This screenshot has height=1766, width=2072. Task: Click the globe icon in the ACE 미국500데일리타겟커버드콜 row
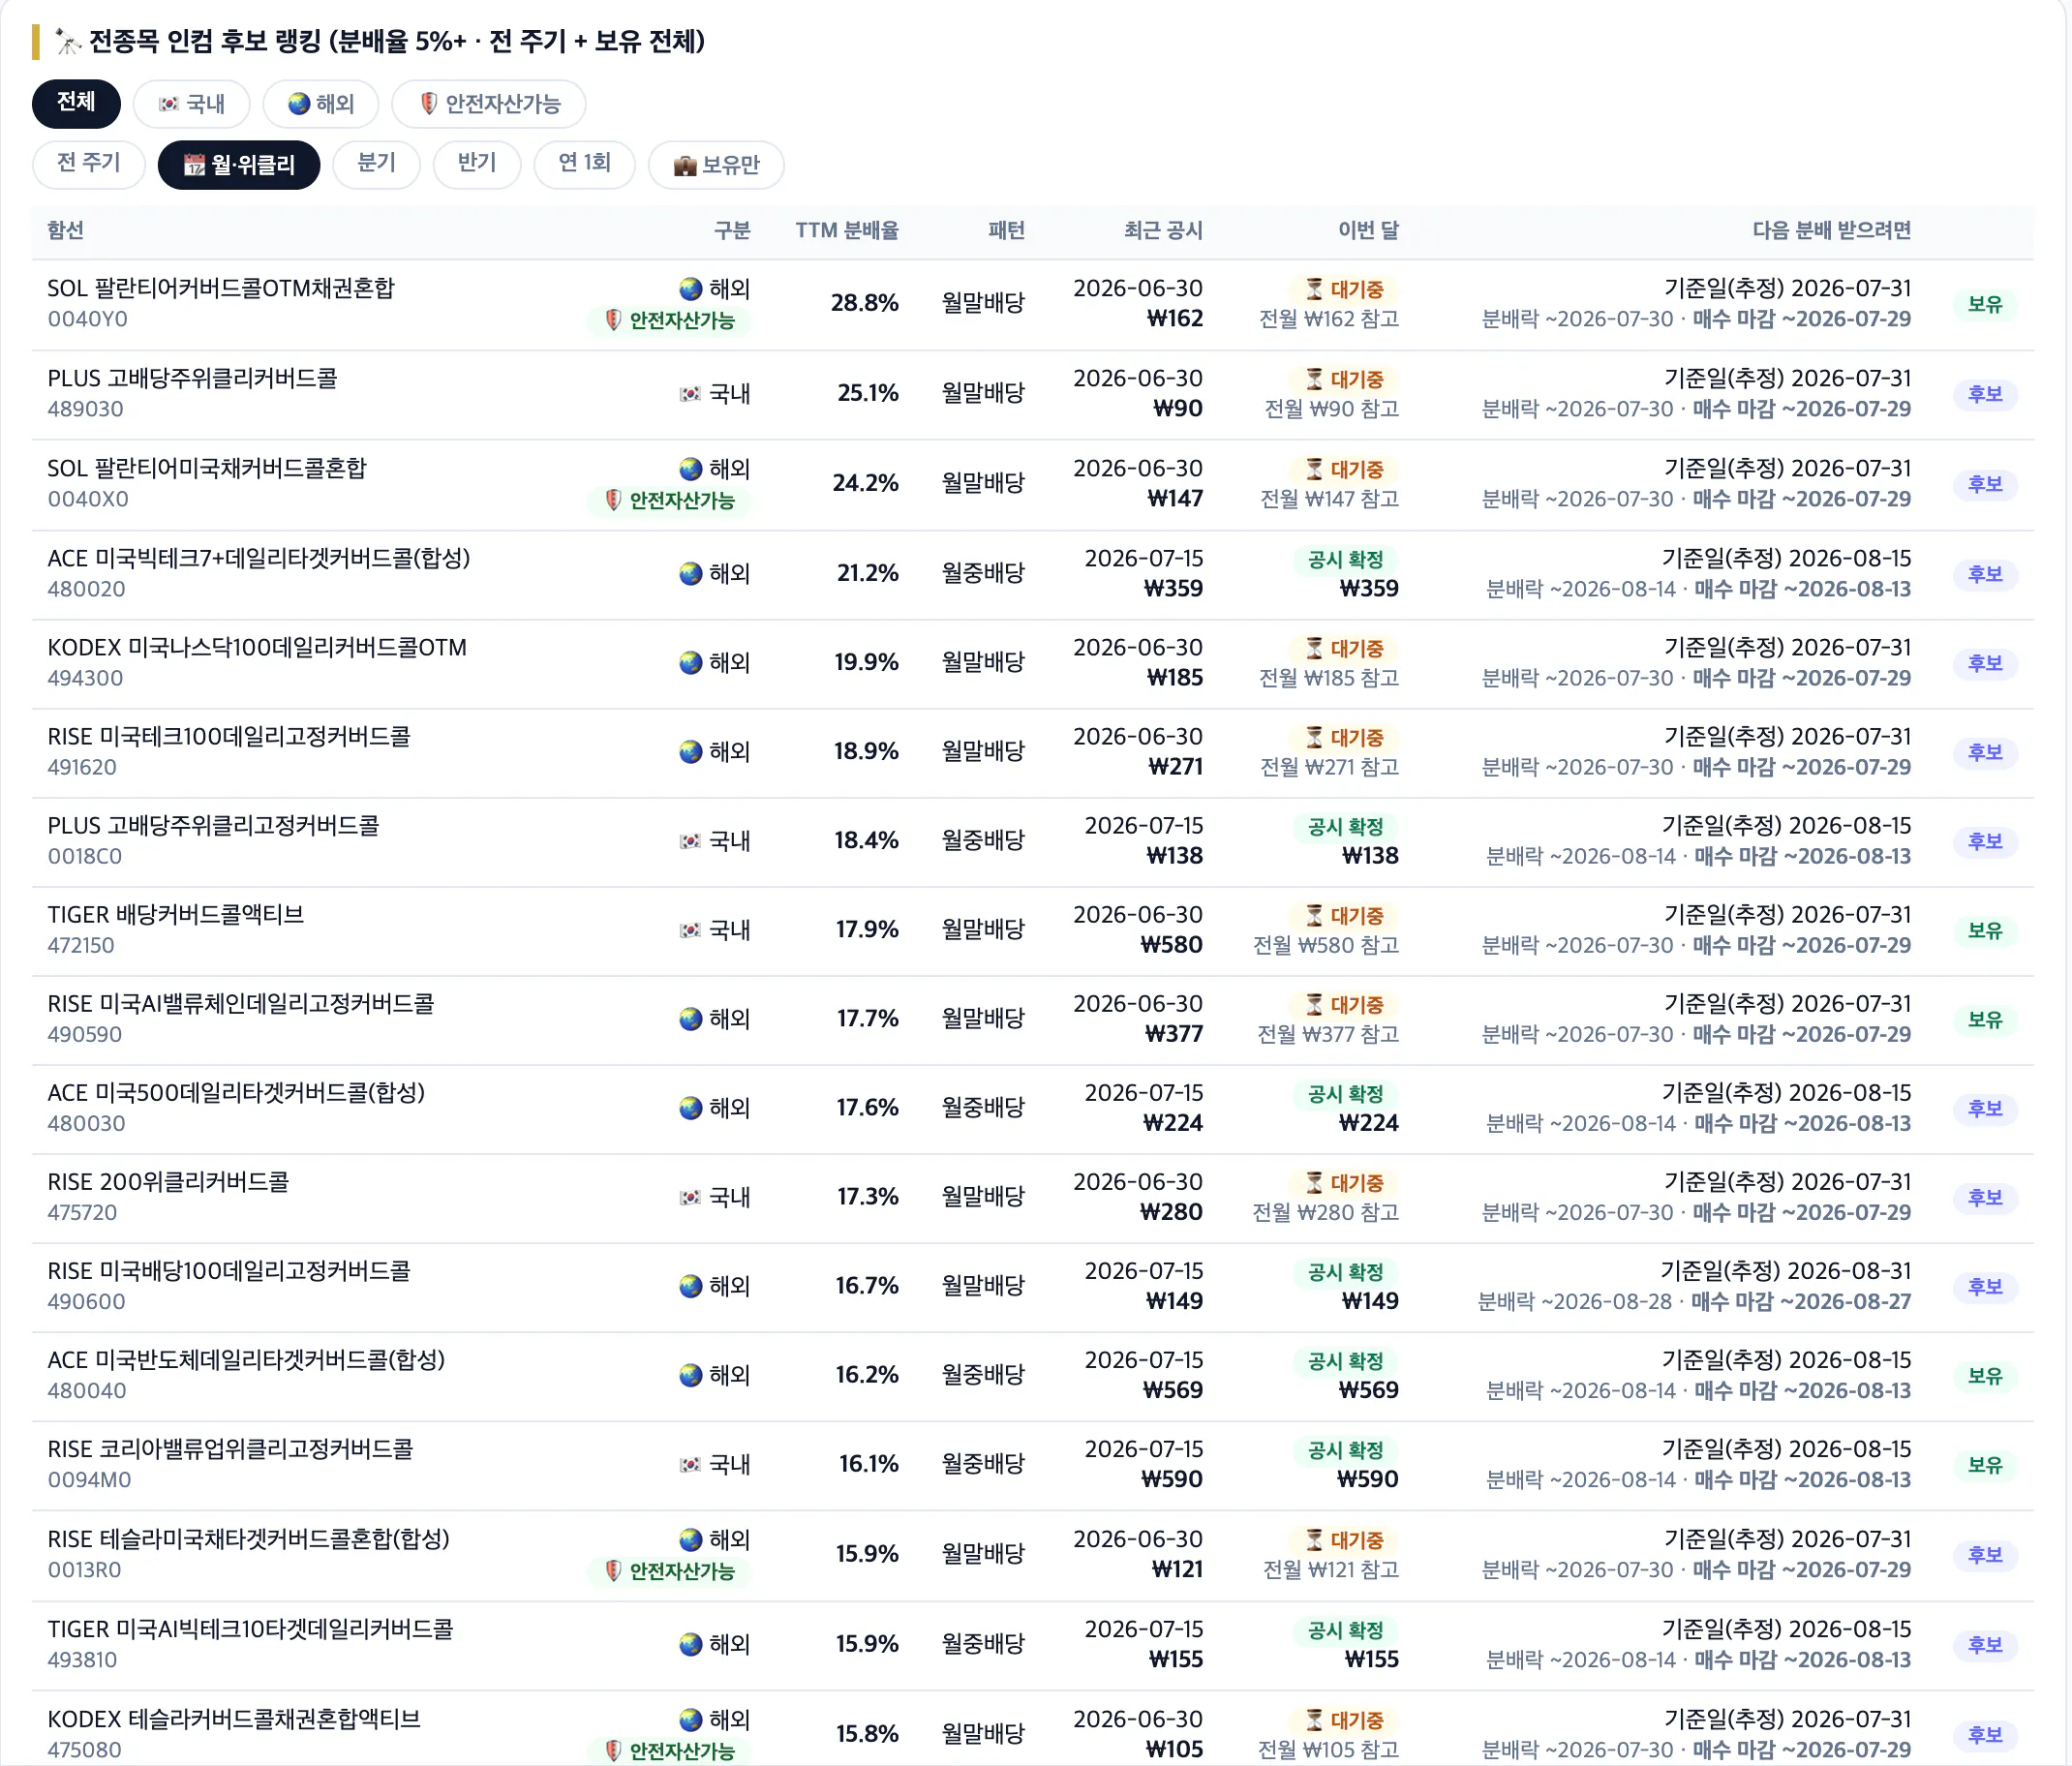click(x=690, y=1108)
